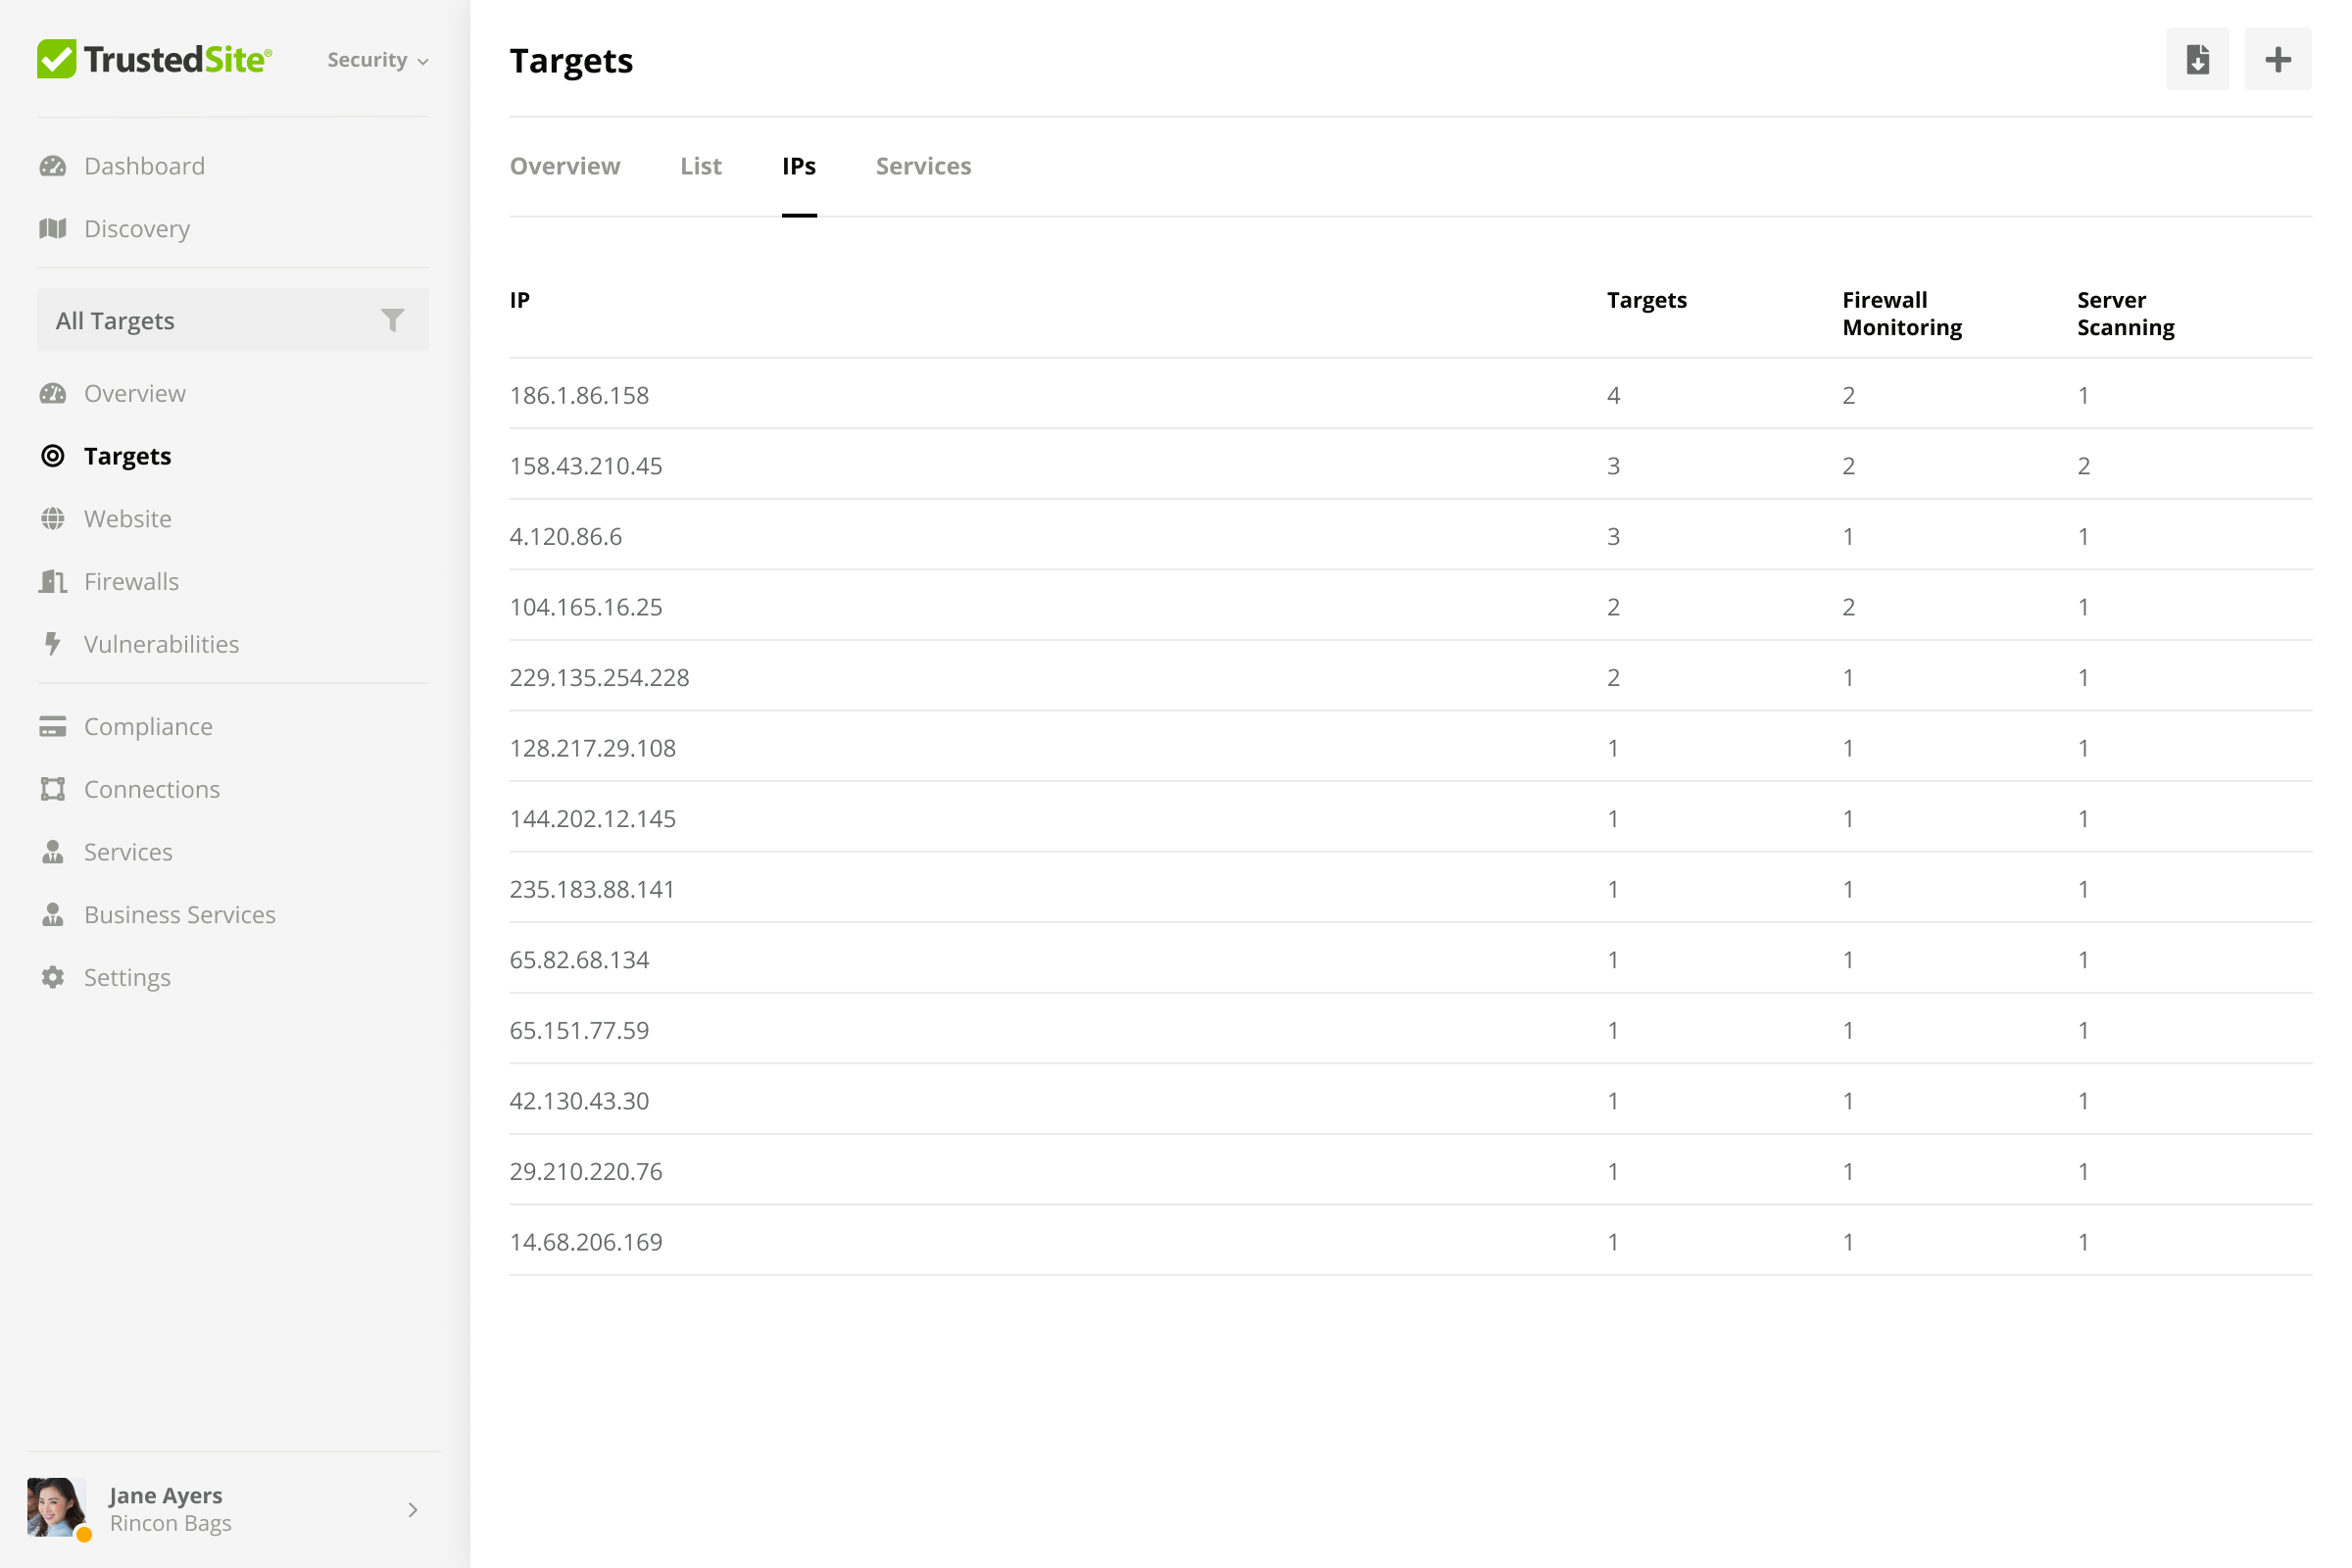Switch to the Services tab

click(x=923, y=166)
